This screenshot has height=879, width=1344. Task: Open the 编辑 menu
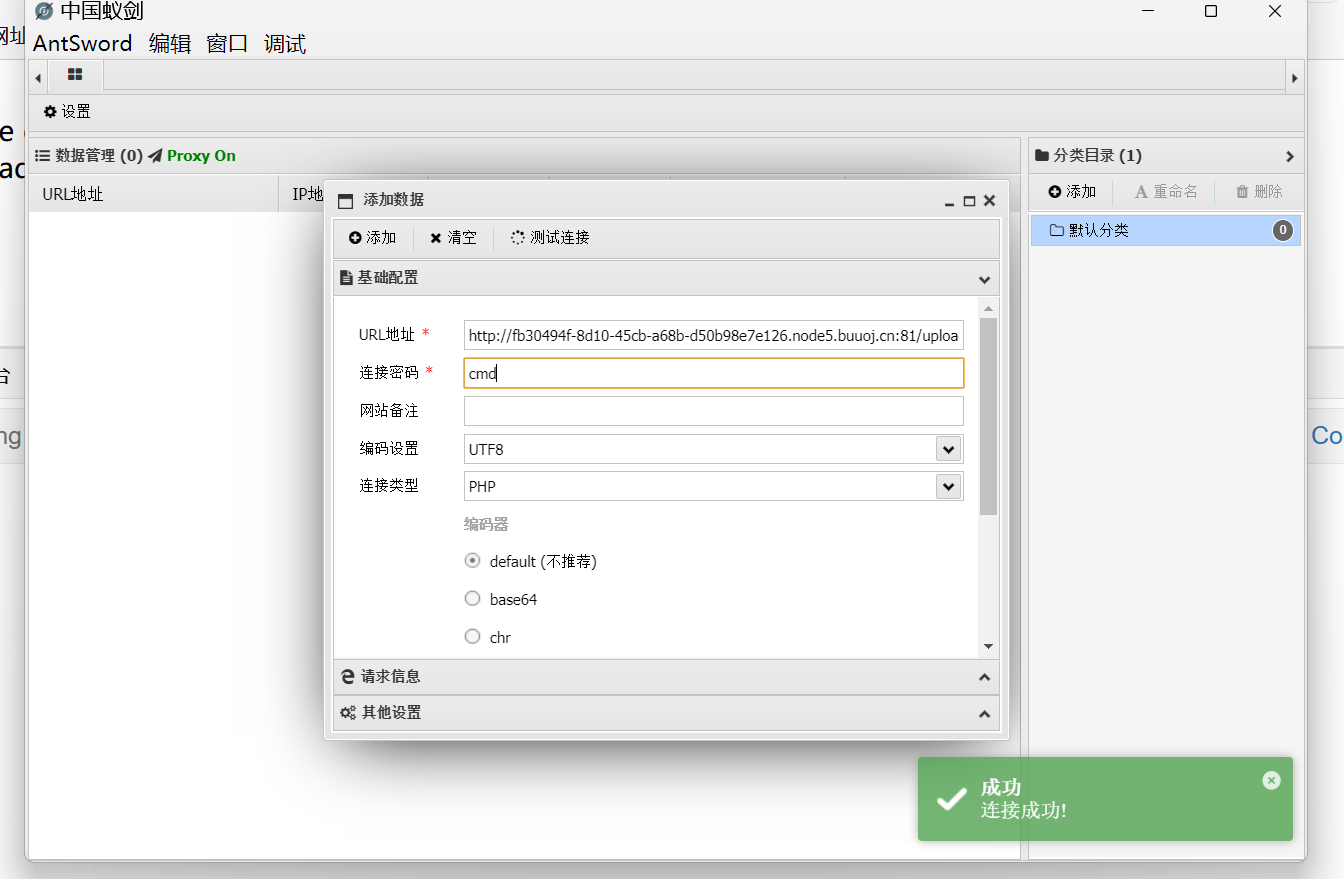(169, 44)
